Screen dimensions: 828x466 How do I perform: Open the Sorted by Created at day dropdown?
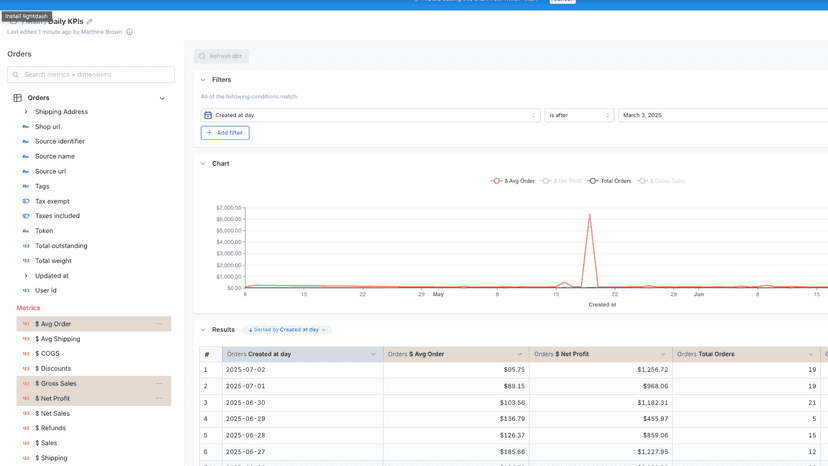287,330
